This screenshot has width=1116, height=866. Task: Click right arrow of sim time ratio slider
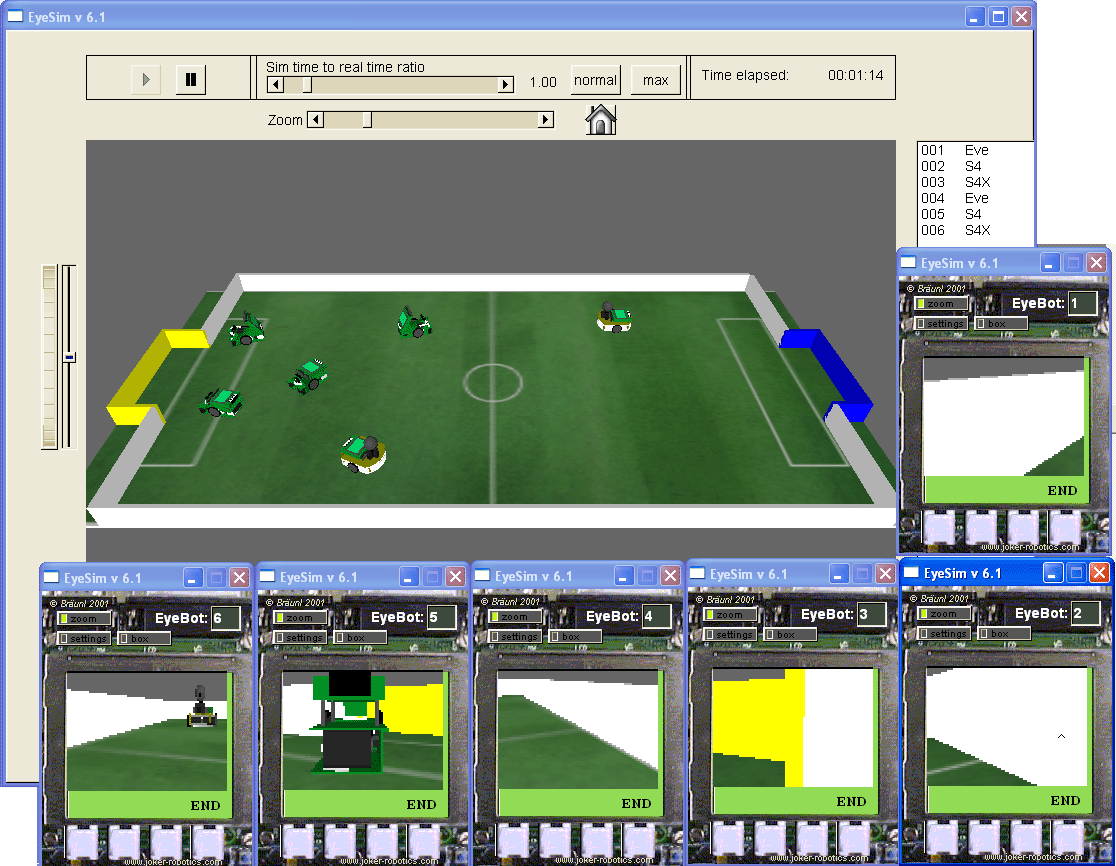pos(506,85)
